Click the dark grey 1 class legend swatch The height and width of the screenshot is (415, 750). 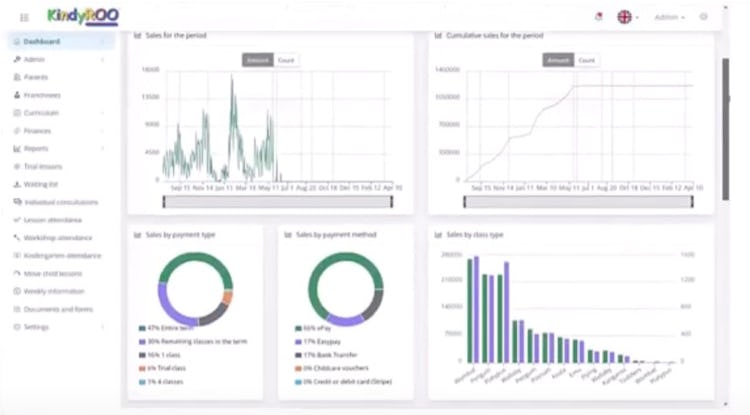click(142, 355)
